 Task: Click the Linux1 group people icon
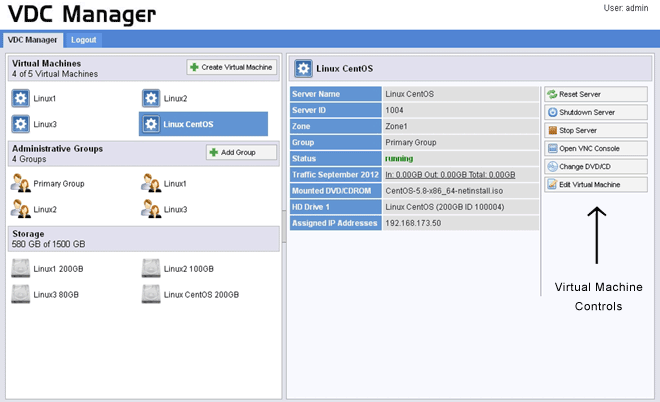click(x=151, y=183)
